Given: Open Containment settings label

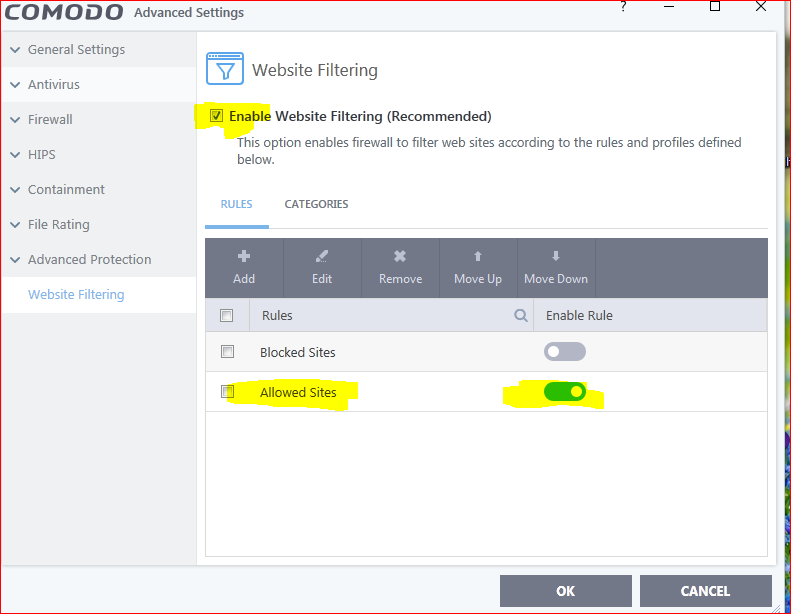Looking at the screenshot, I should pyautogui.click(x=66, y=190).
